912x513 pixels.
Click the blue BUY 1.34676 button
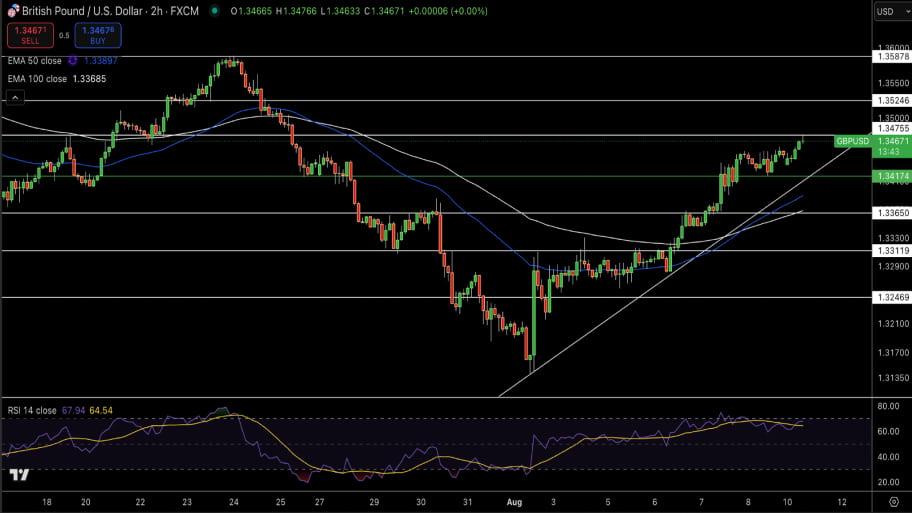pyautogui.click(x=98, y=35)
